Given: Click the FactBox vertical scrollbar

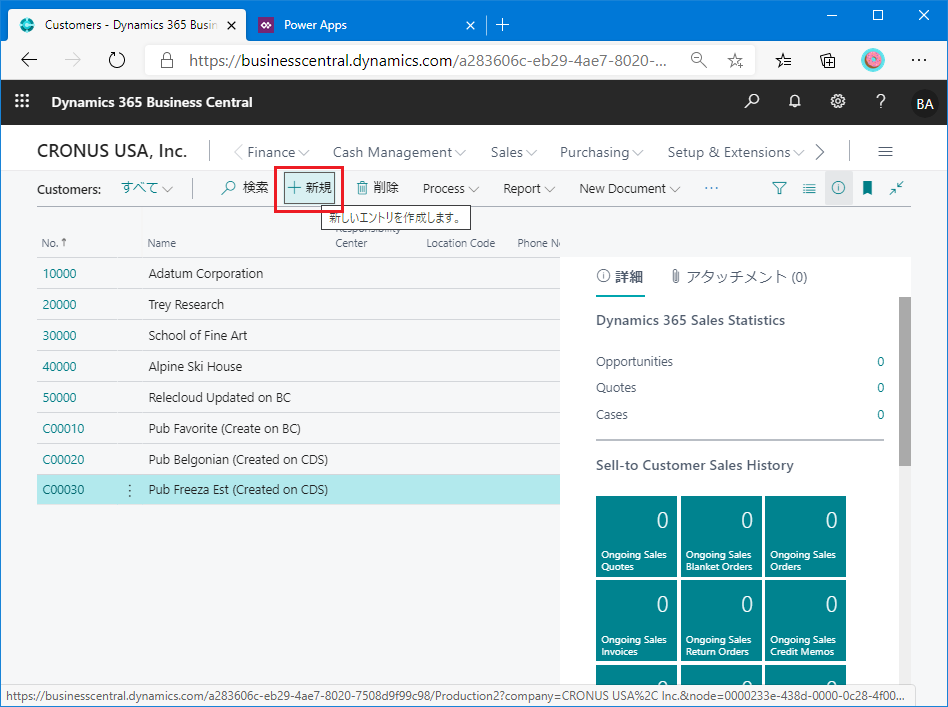Looking at the screenshot, I should click(x=904, y=381).
